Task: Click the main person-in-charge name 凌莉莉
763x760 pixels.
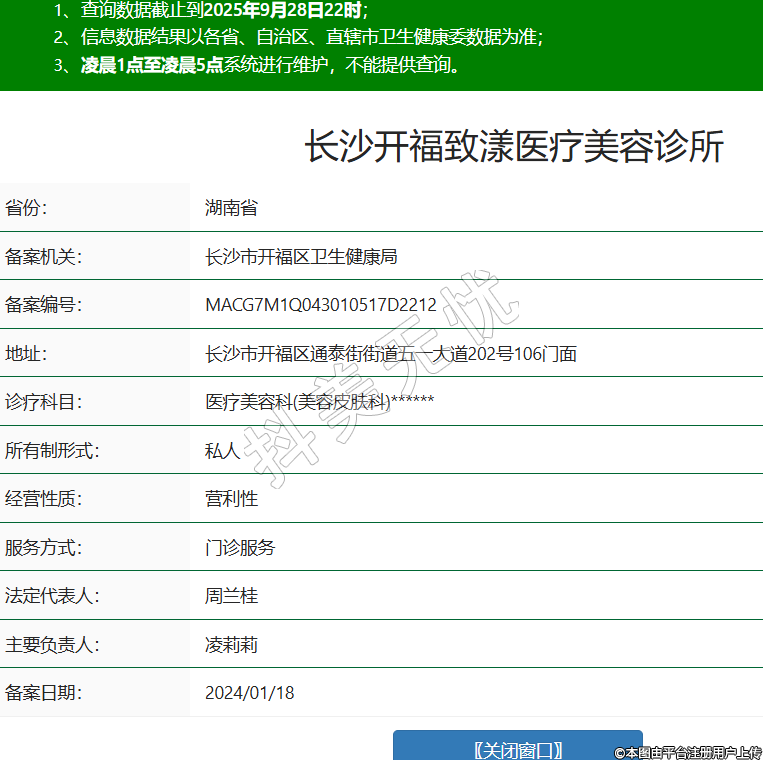Action: (x=231, y=645)
